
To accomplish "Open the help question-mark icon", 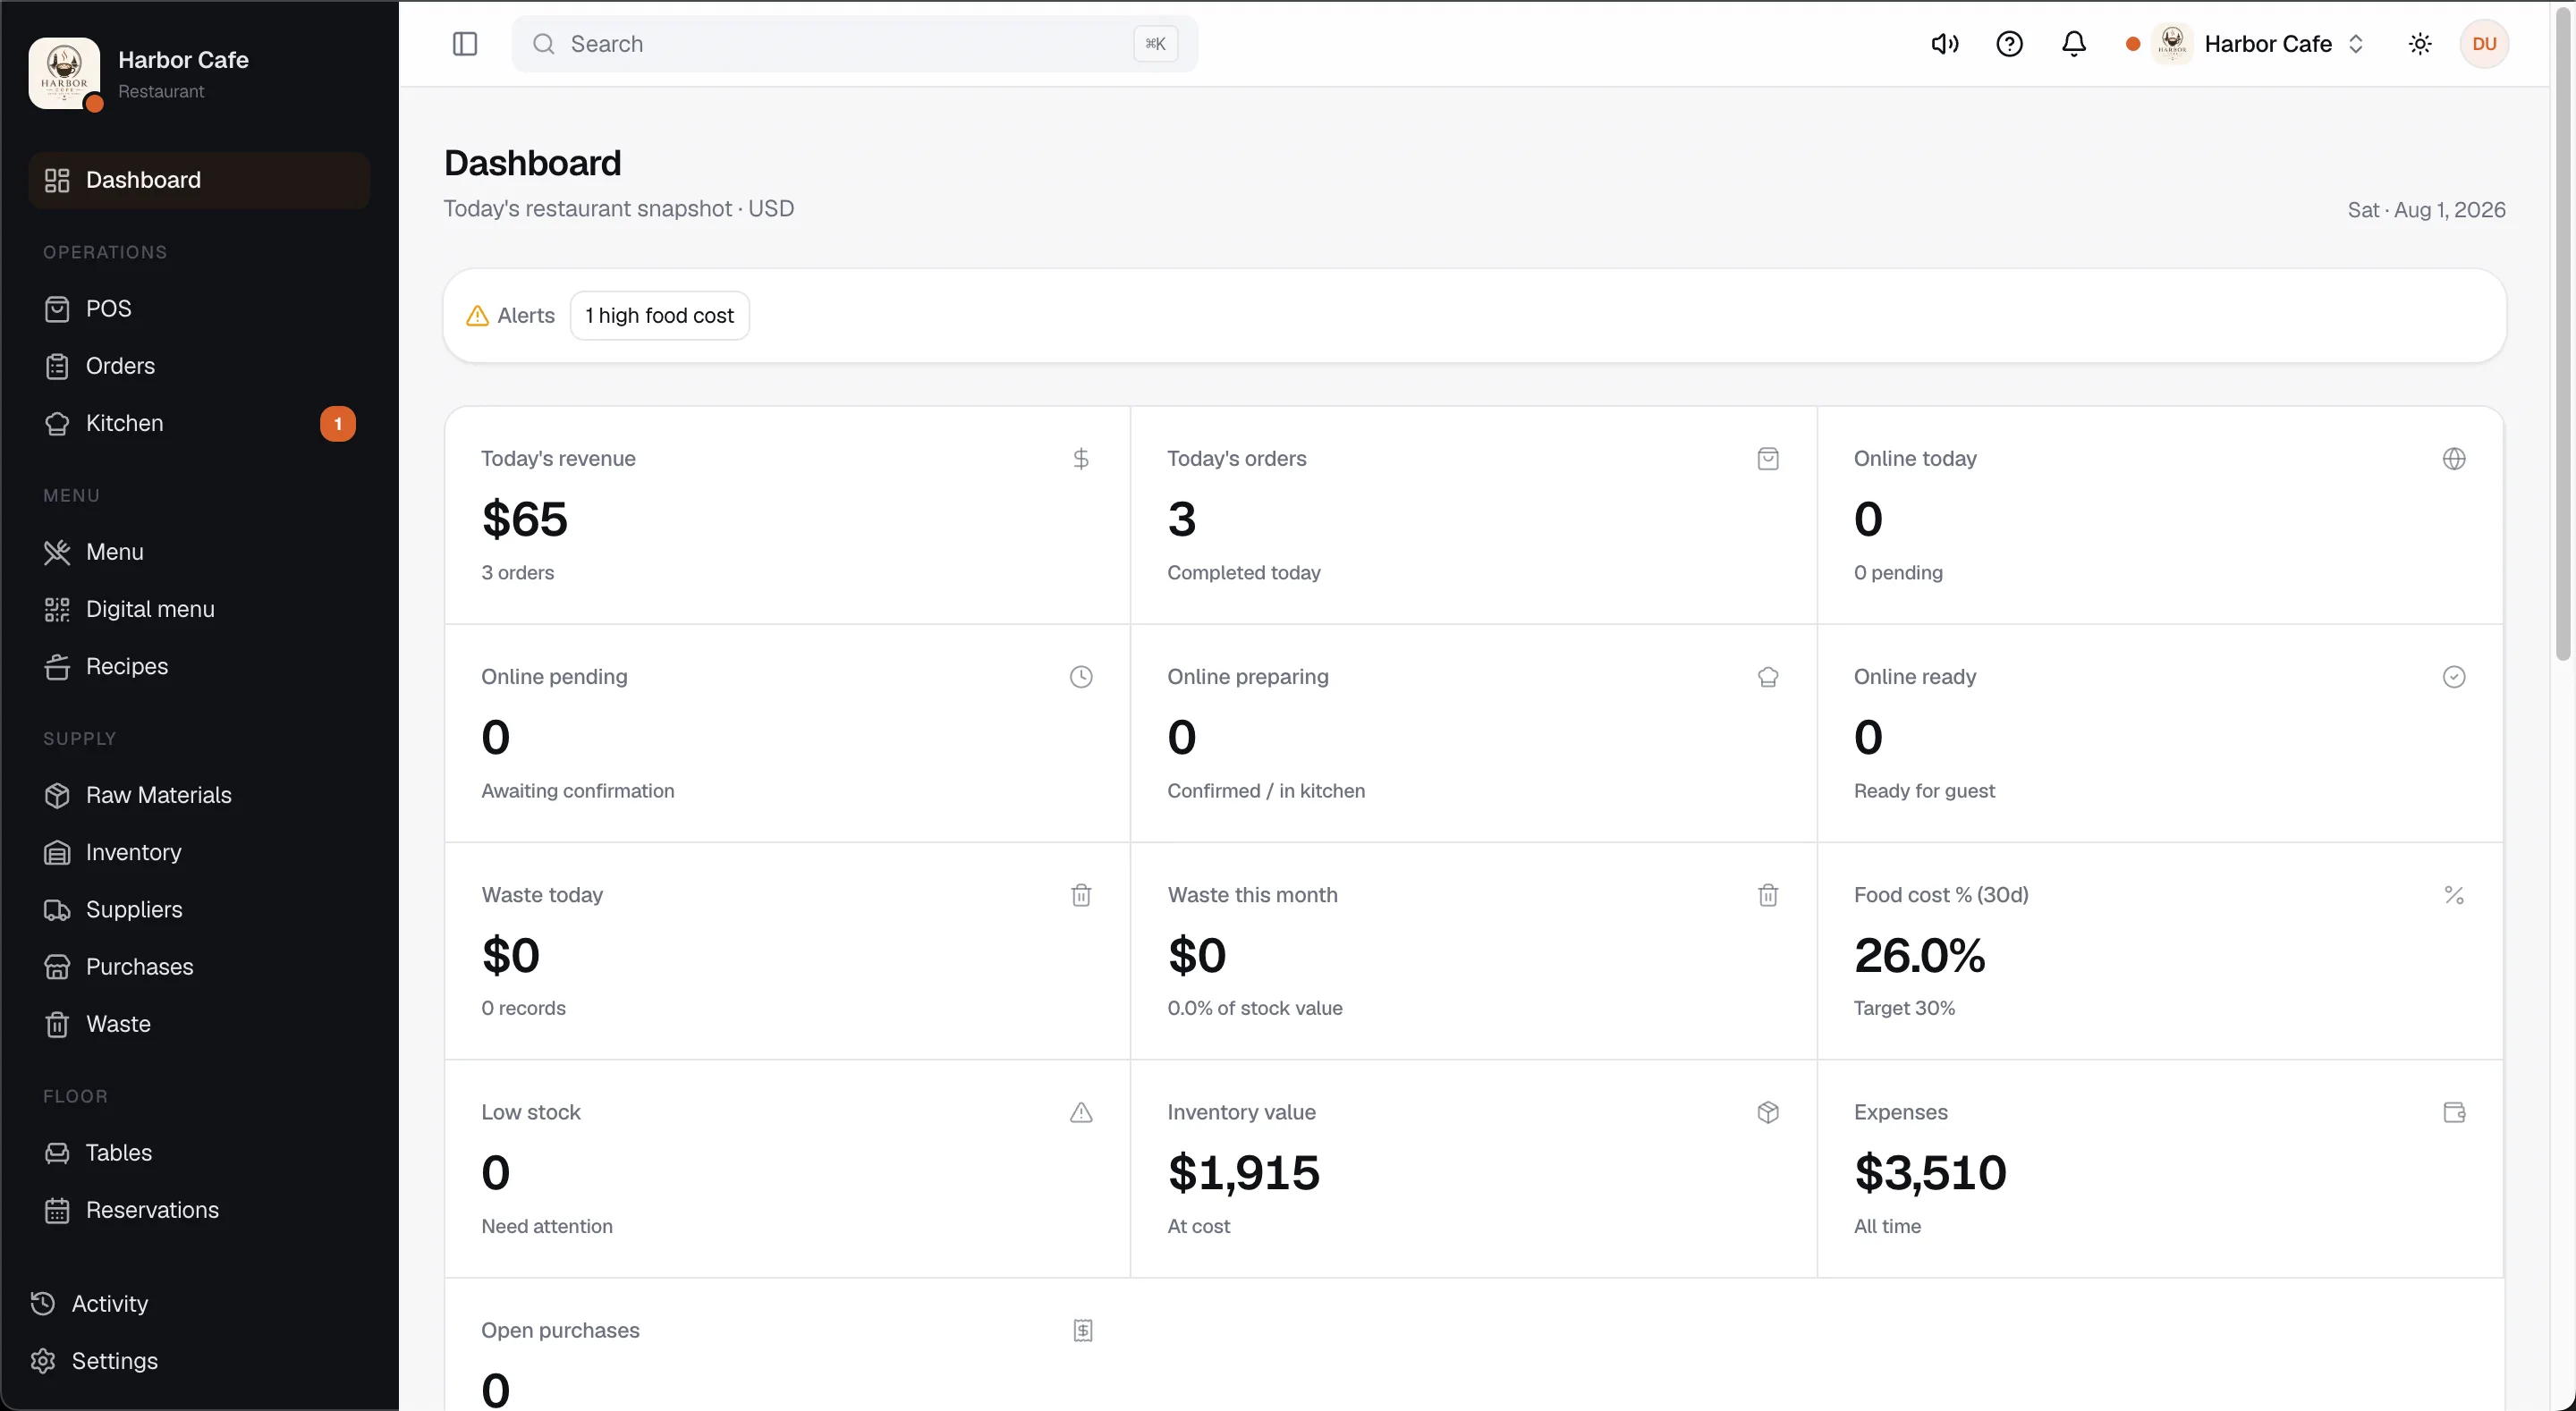I will (x=2009, y=44).
